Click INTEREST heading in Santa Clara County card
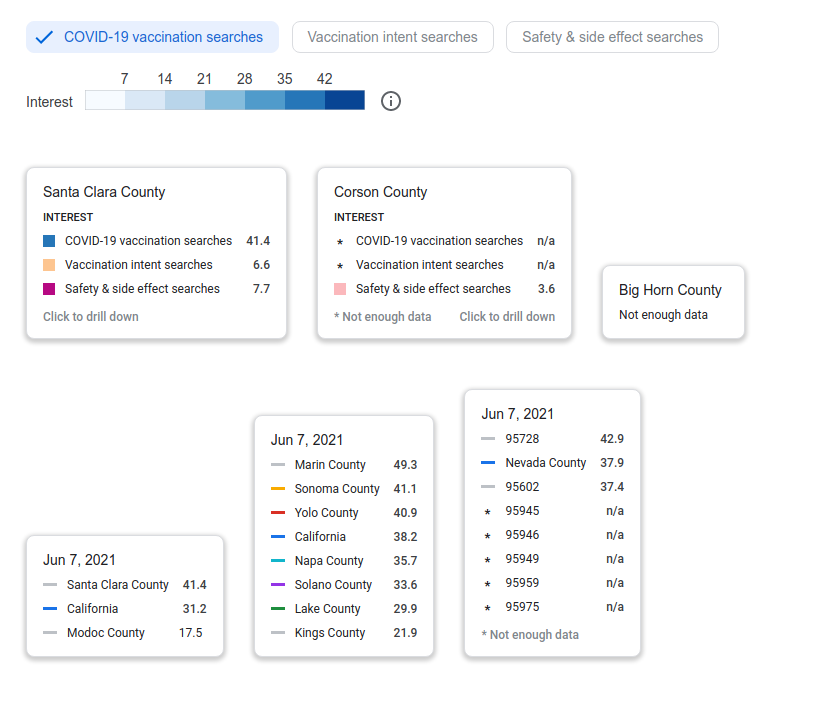 [x=68, y=217]
